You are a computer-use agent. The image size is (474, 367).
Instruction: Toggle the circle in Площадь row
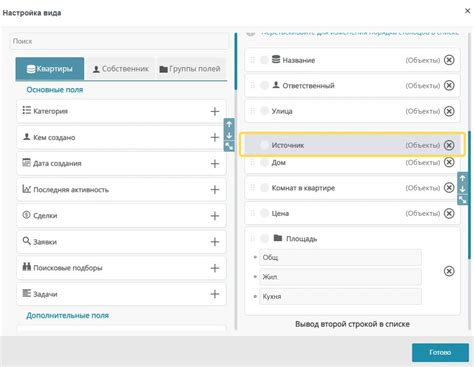264,238
